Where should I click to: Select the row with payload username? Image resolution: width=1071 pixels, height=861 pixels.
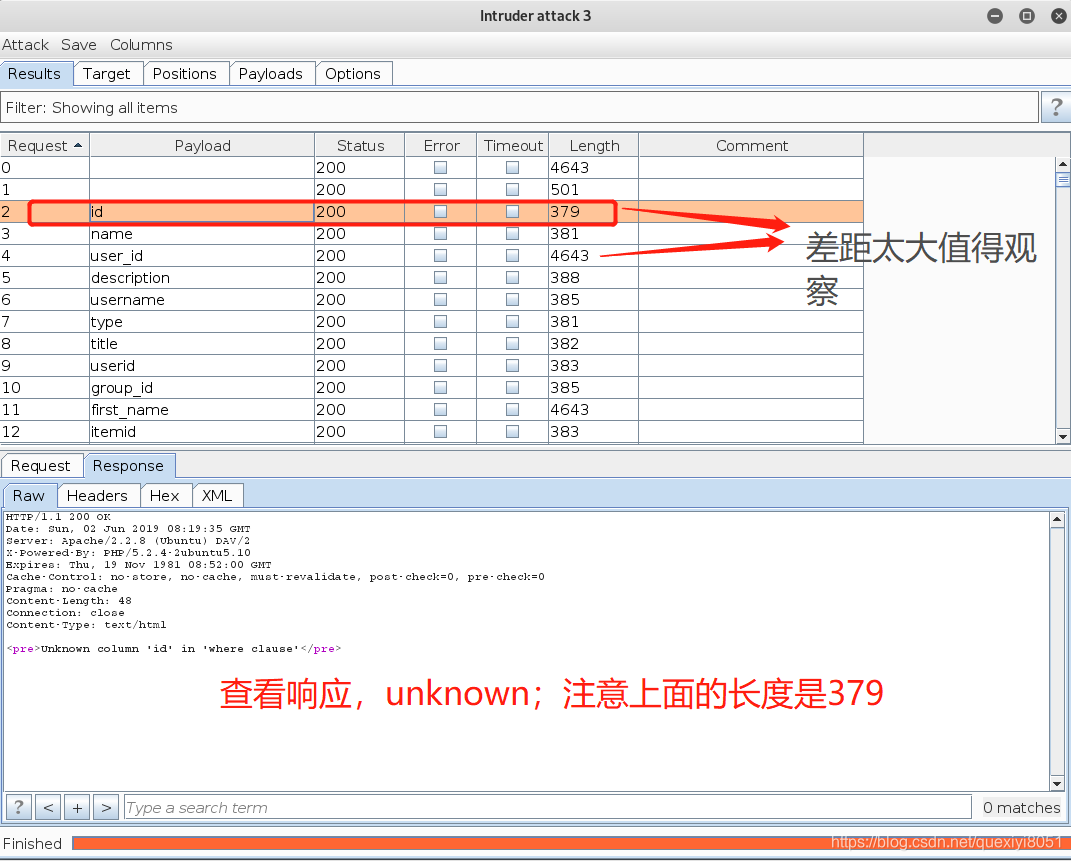tap(432, 300)
